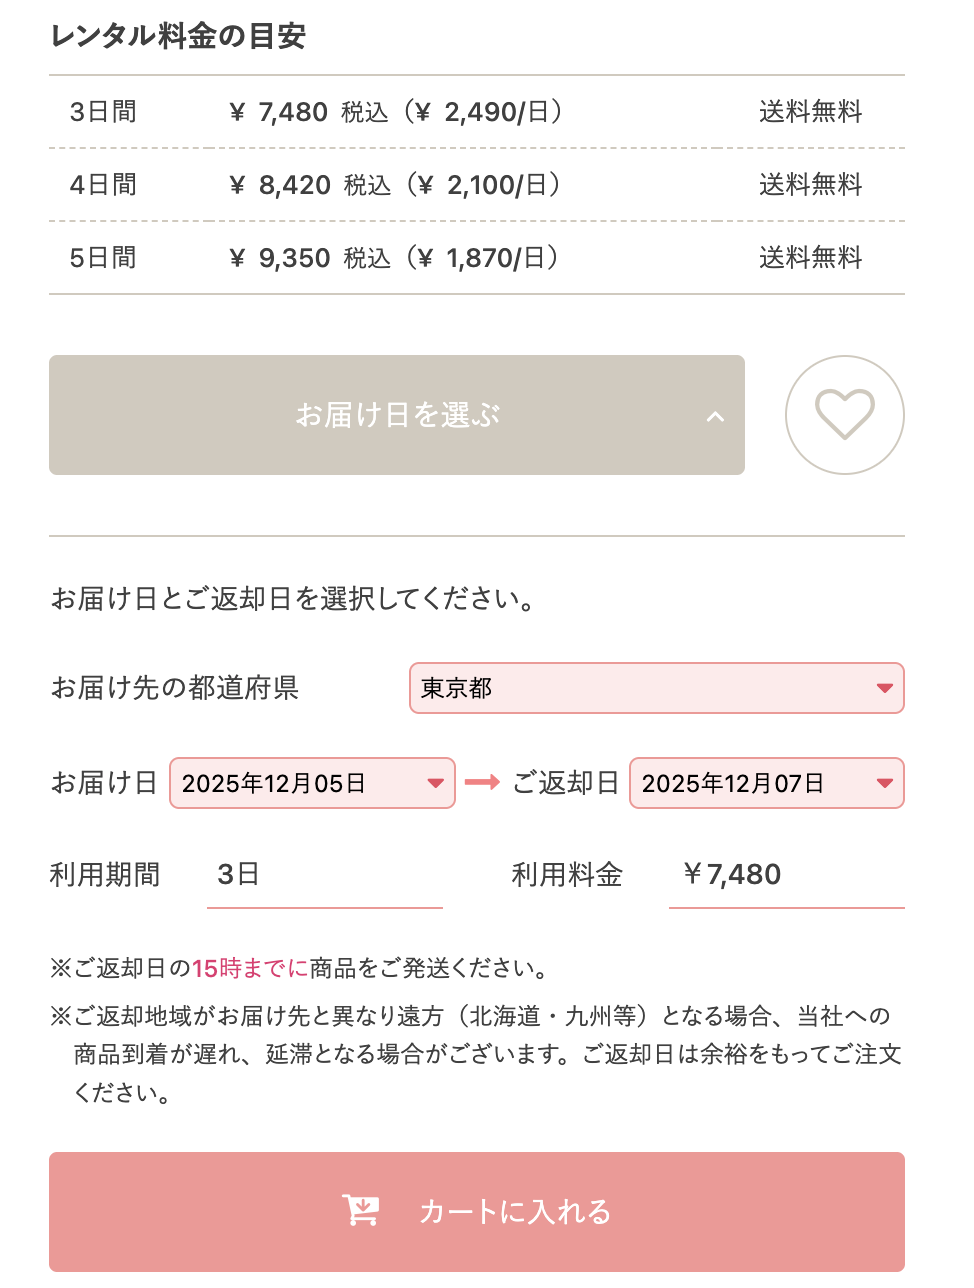Click the 利用期間 field showing 3日
This screenshot has height=1288, width=974.
click(323, 875)
